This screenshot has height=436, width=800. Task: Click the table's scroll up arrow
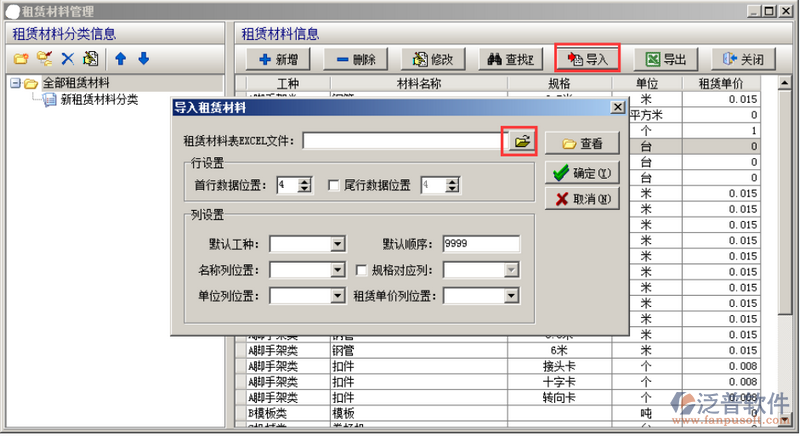pyautogui.click(x=785, y=83)
